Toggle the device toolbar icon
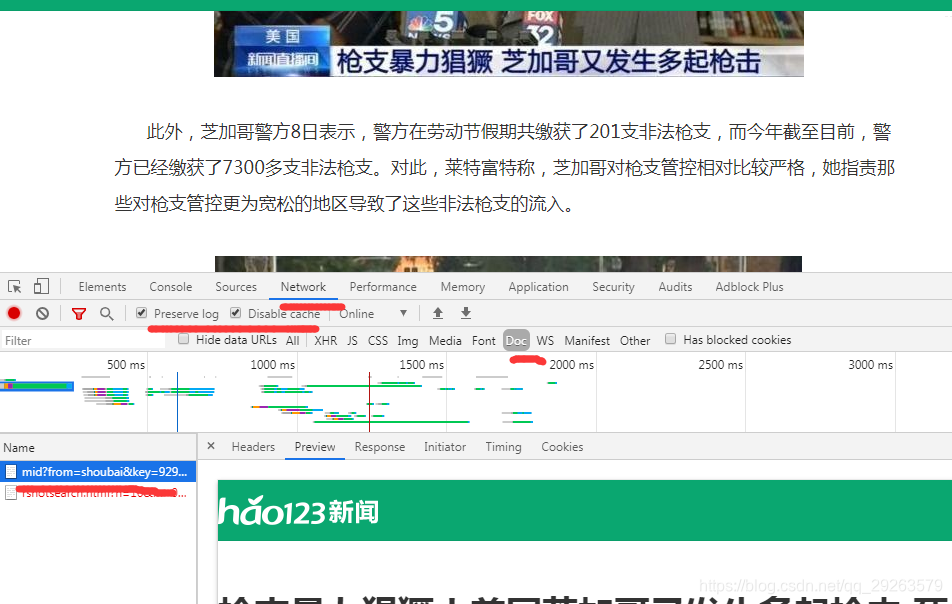 pyautogui.click(x=39, y=286)
